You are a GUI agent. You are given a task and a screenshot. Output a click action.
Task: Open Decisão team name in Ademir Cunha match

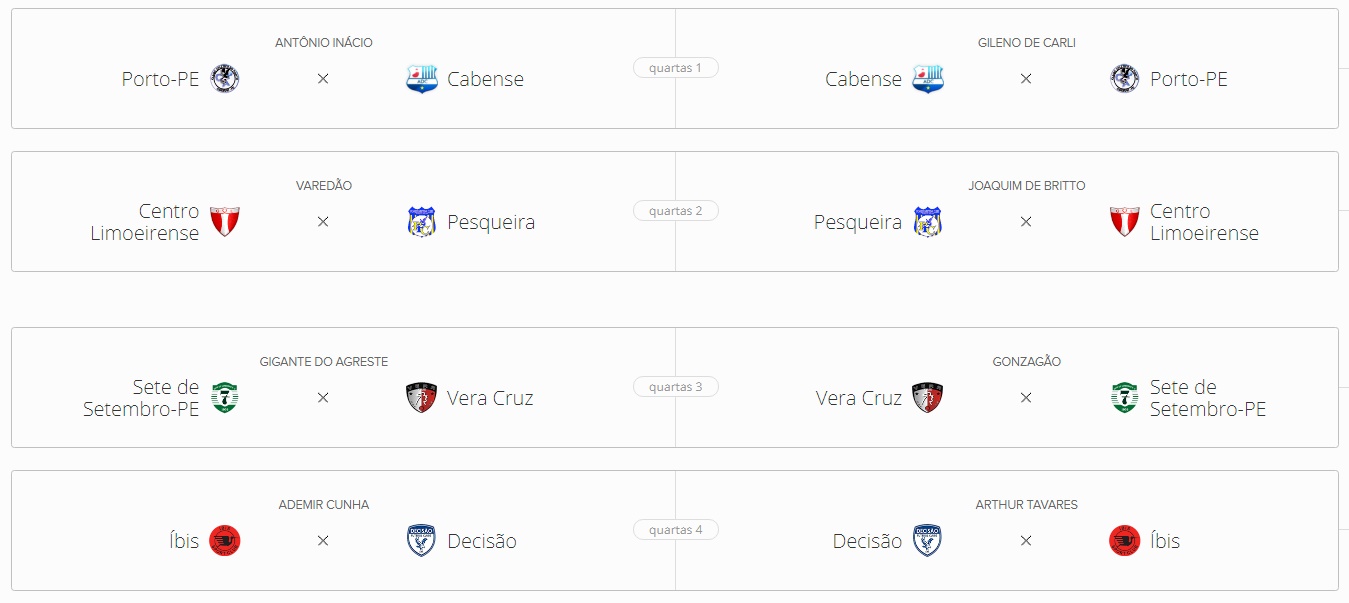(x=482, y=541)
